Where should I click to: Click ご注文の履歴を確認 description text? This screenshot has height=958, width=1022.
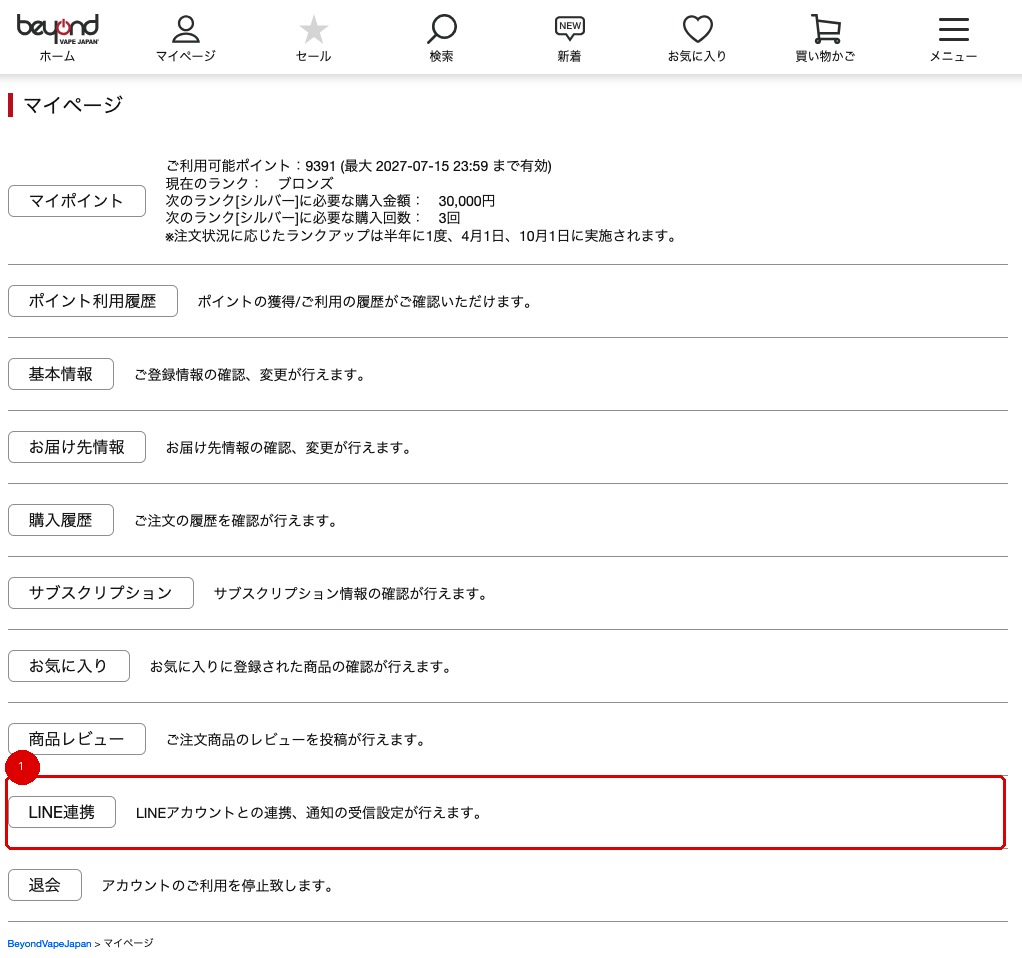(x=235, y=521)
